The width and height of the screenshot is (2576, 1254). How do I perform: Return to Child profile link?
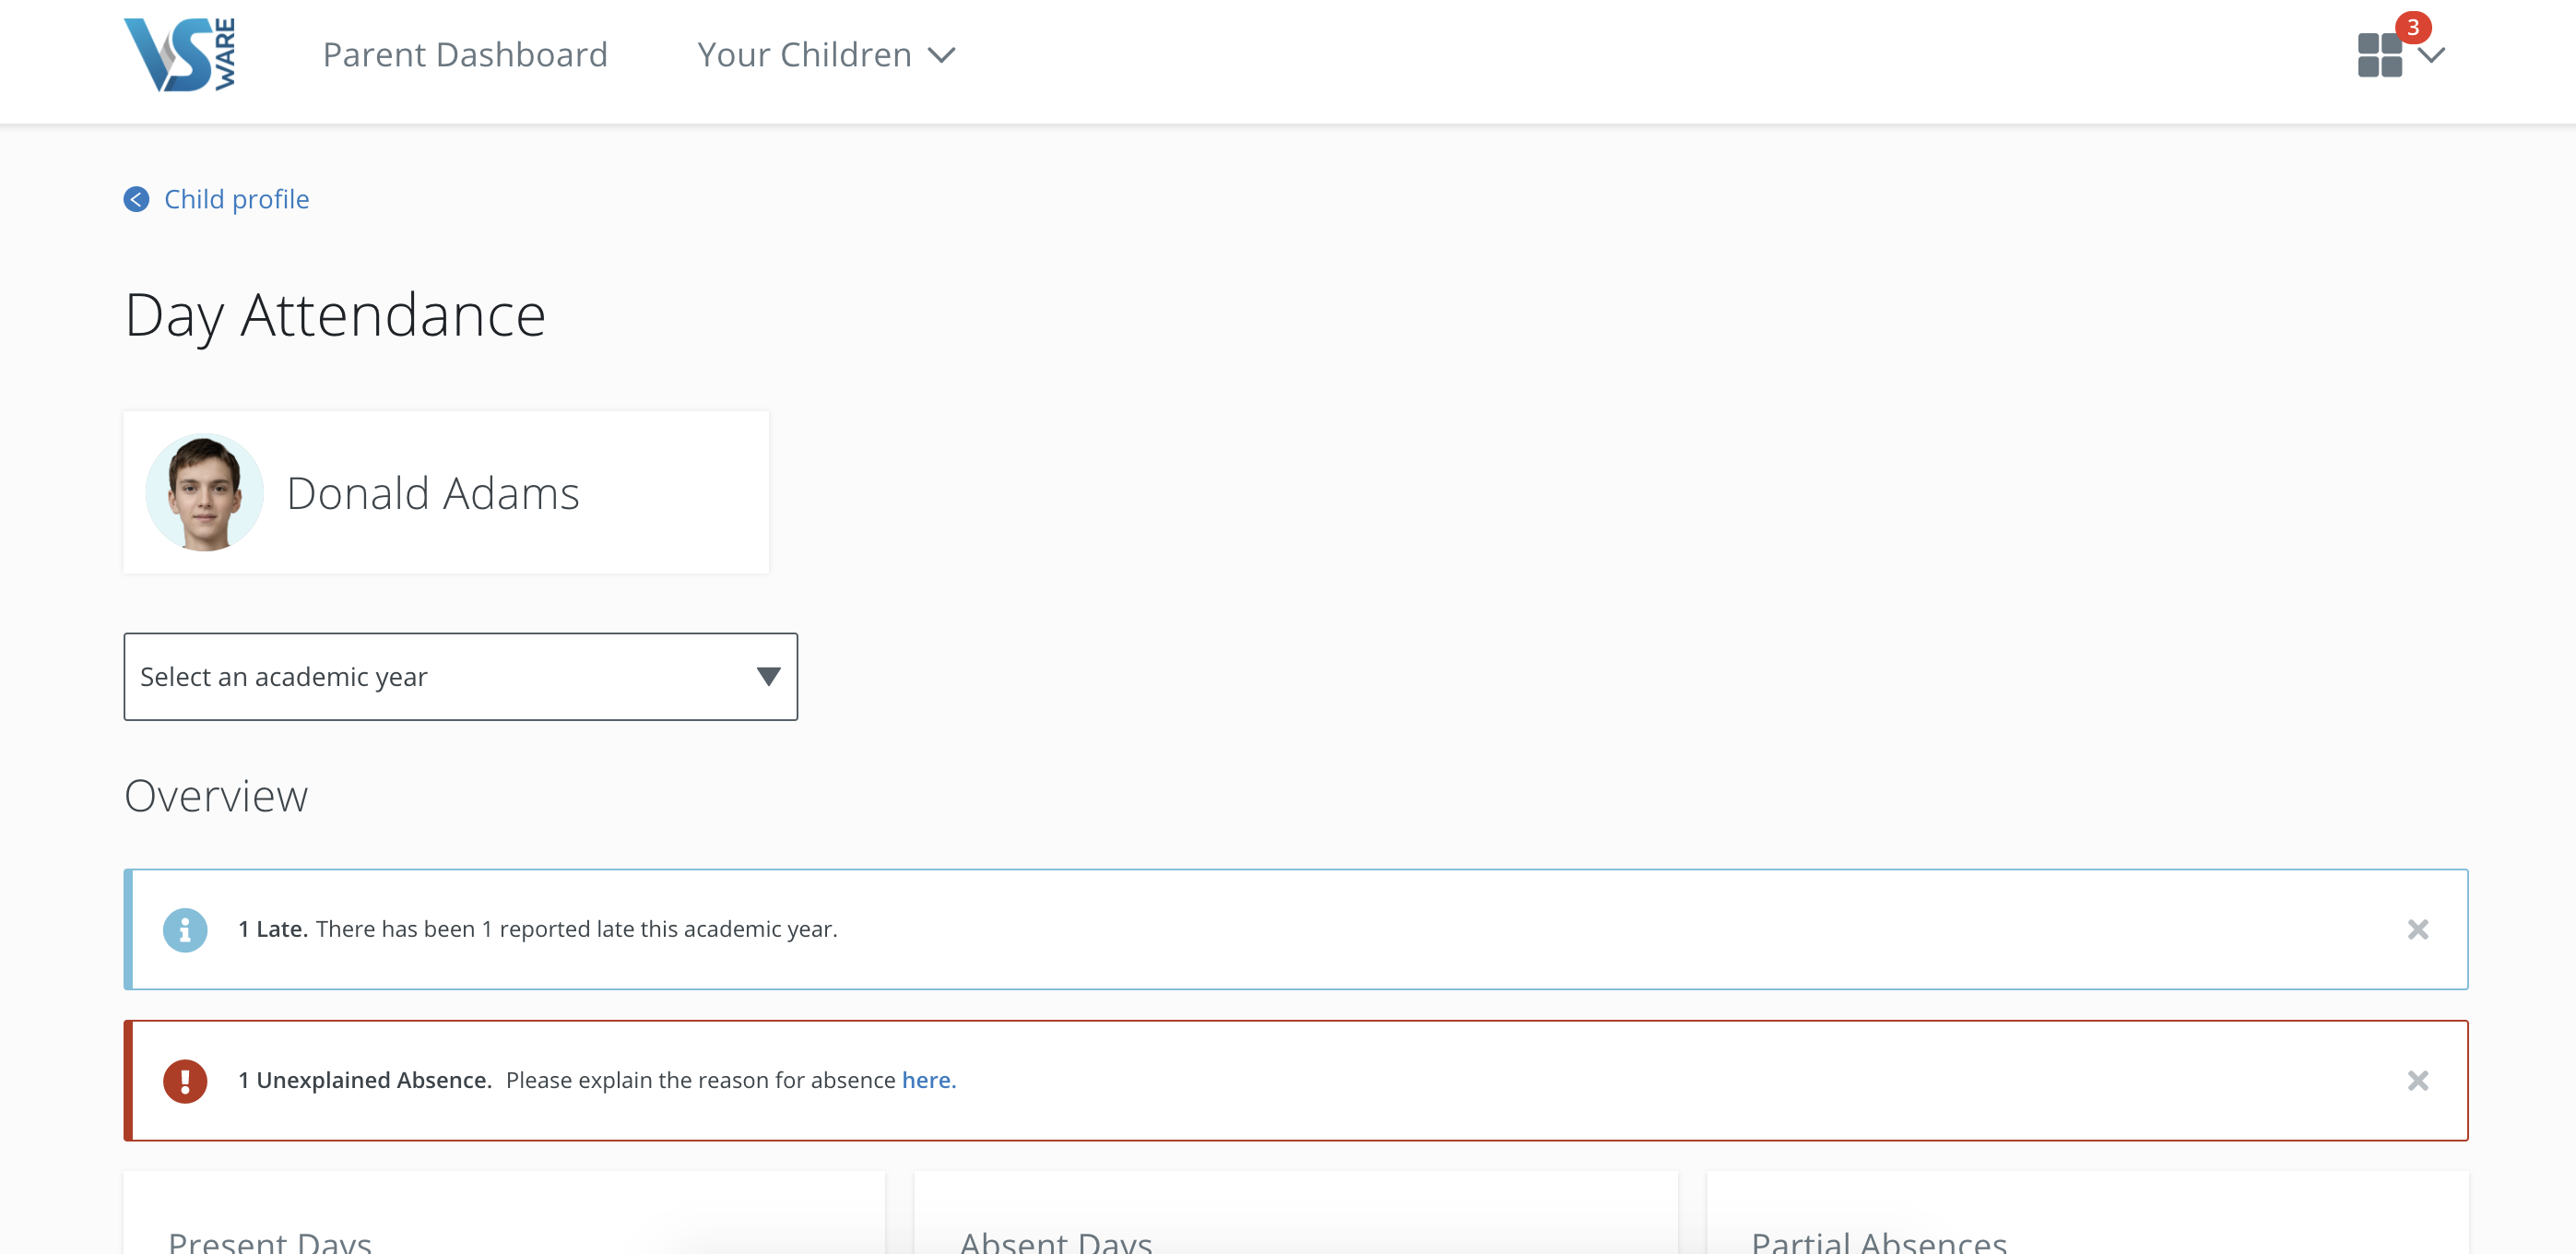pyautogui.click(x=236, y=199)
